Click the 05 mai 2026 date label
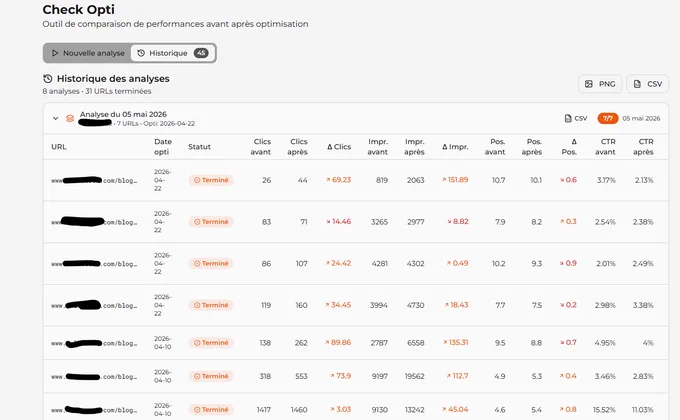Viewport: 680px width, 420px height. [x=641, y=118]
